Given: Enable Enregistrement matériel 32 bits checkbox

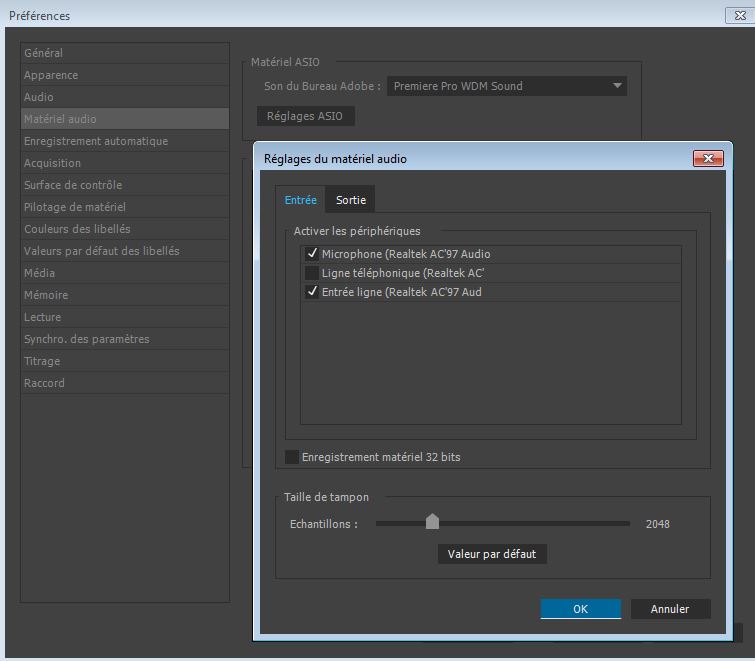Looking at the screenshot, I should [x=292, y=457].
